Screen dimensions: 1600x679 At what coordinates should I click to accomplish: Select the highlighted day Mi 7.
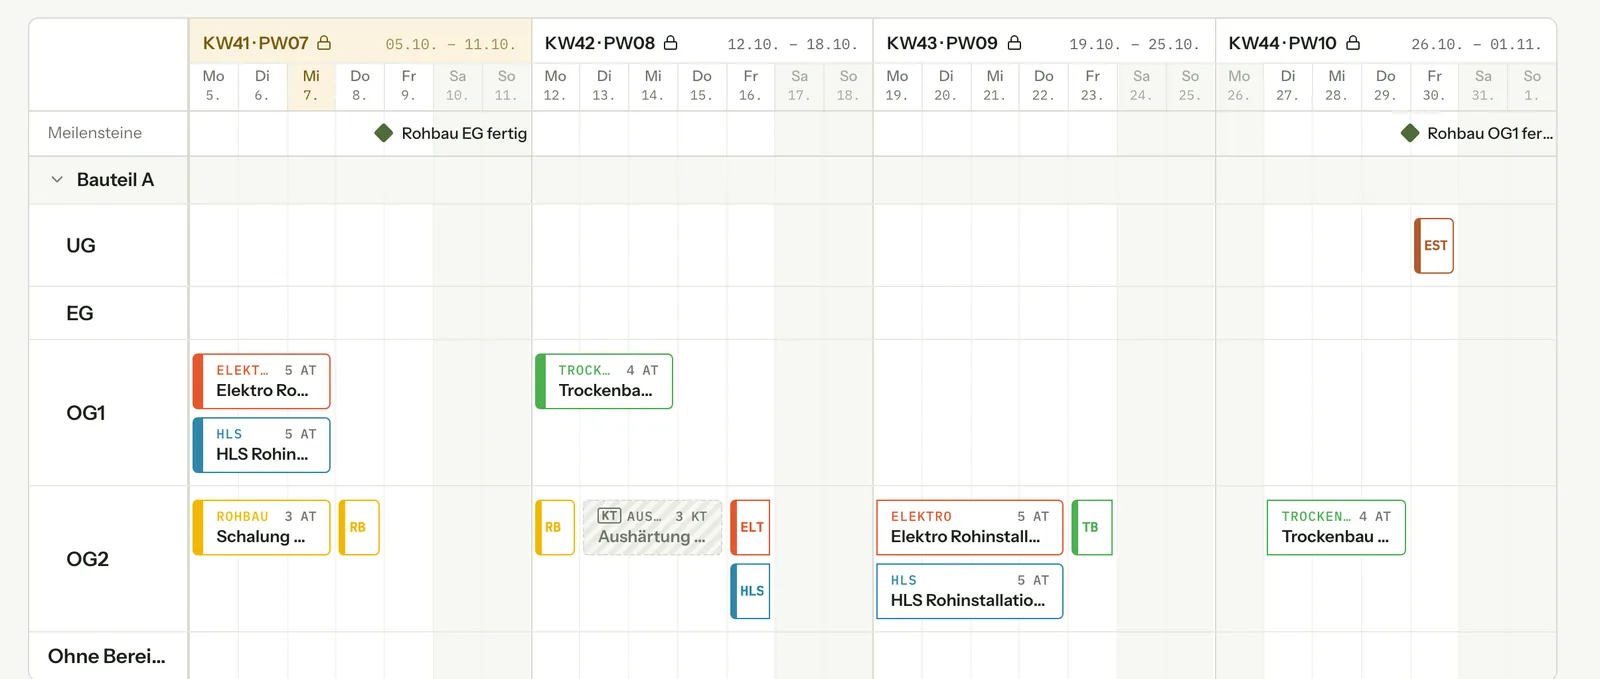click(311, 86)
